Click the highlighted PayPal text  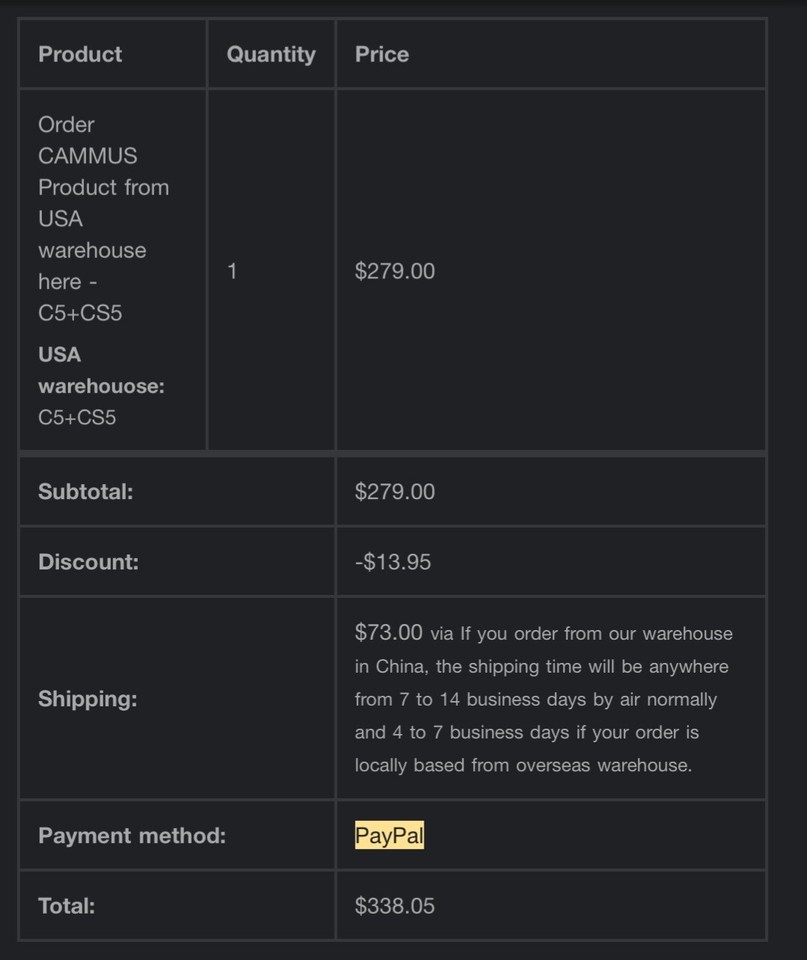(389, 835)
